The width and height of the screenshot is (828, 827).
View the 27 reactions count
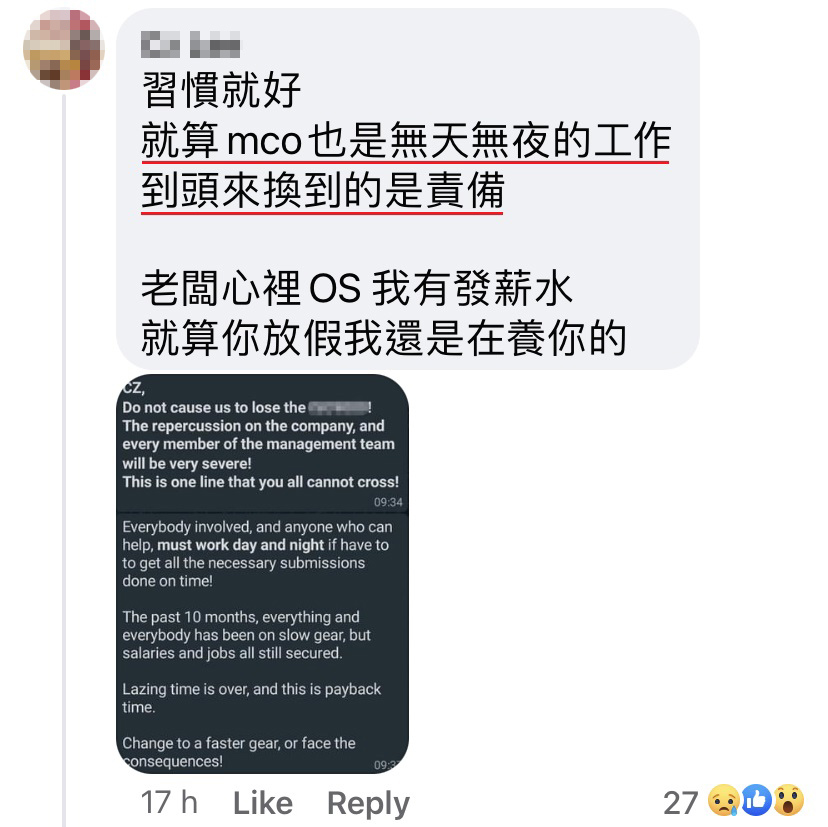680,803
